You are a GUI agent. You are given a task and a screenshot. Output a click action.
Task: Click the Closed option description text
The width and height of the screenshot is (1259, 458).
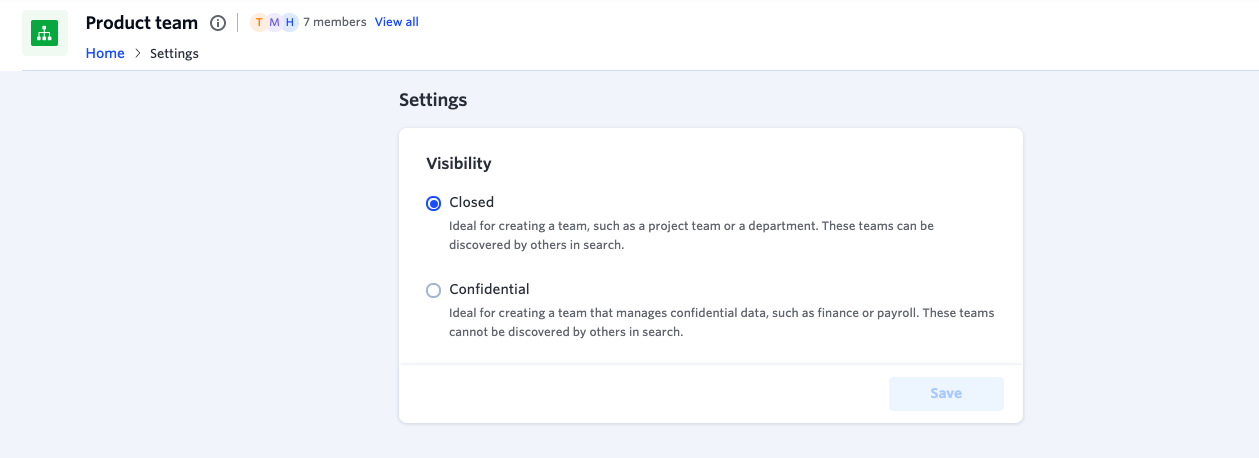tap(692, 236)
